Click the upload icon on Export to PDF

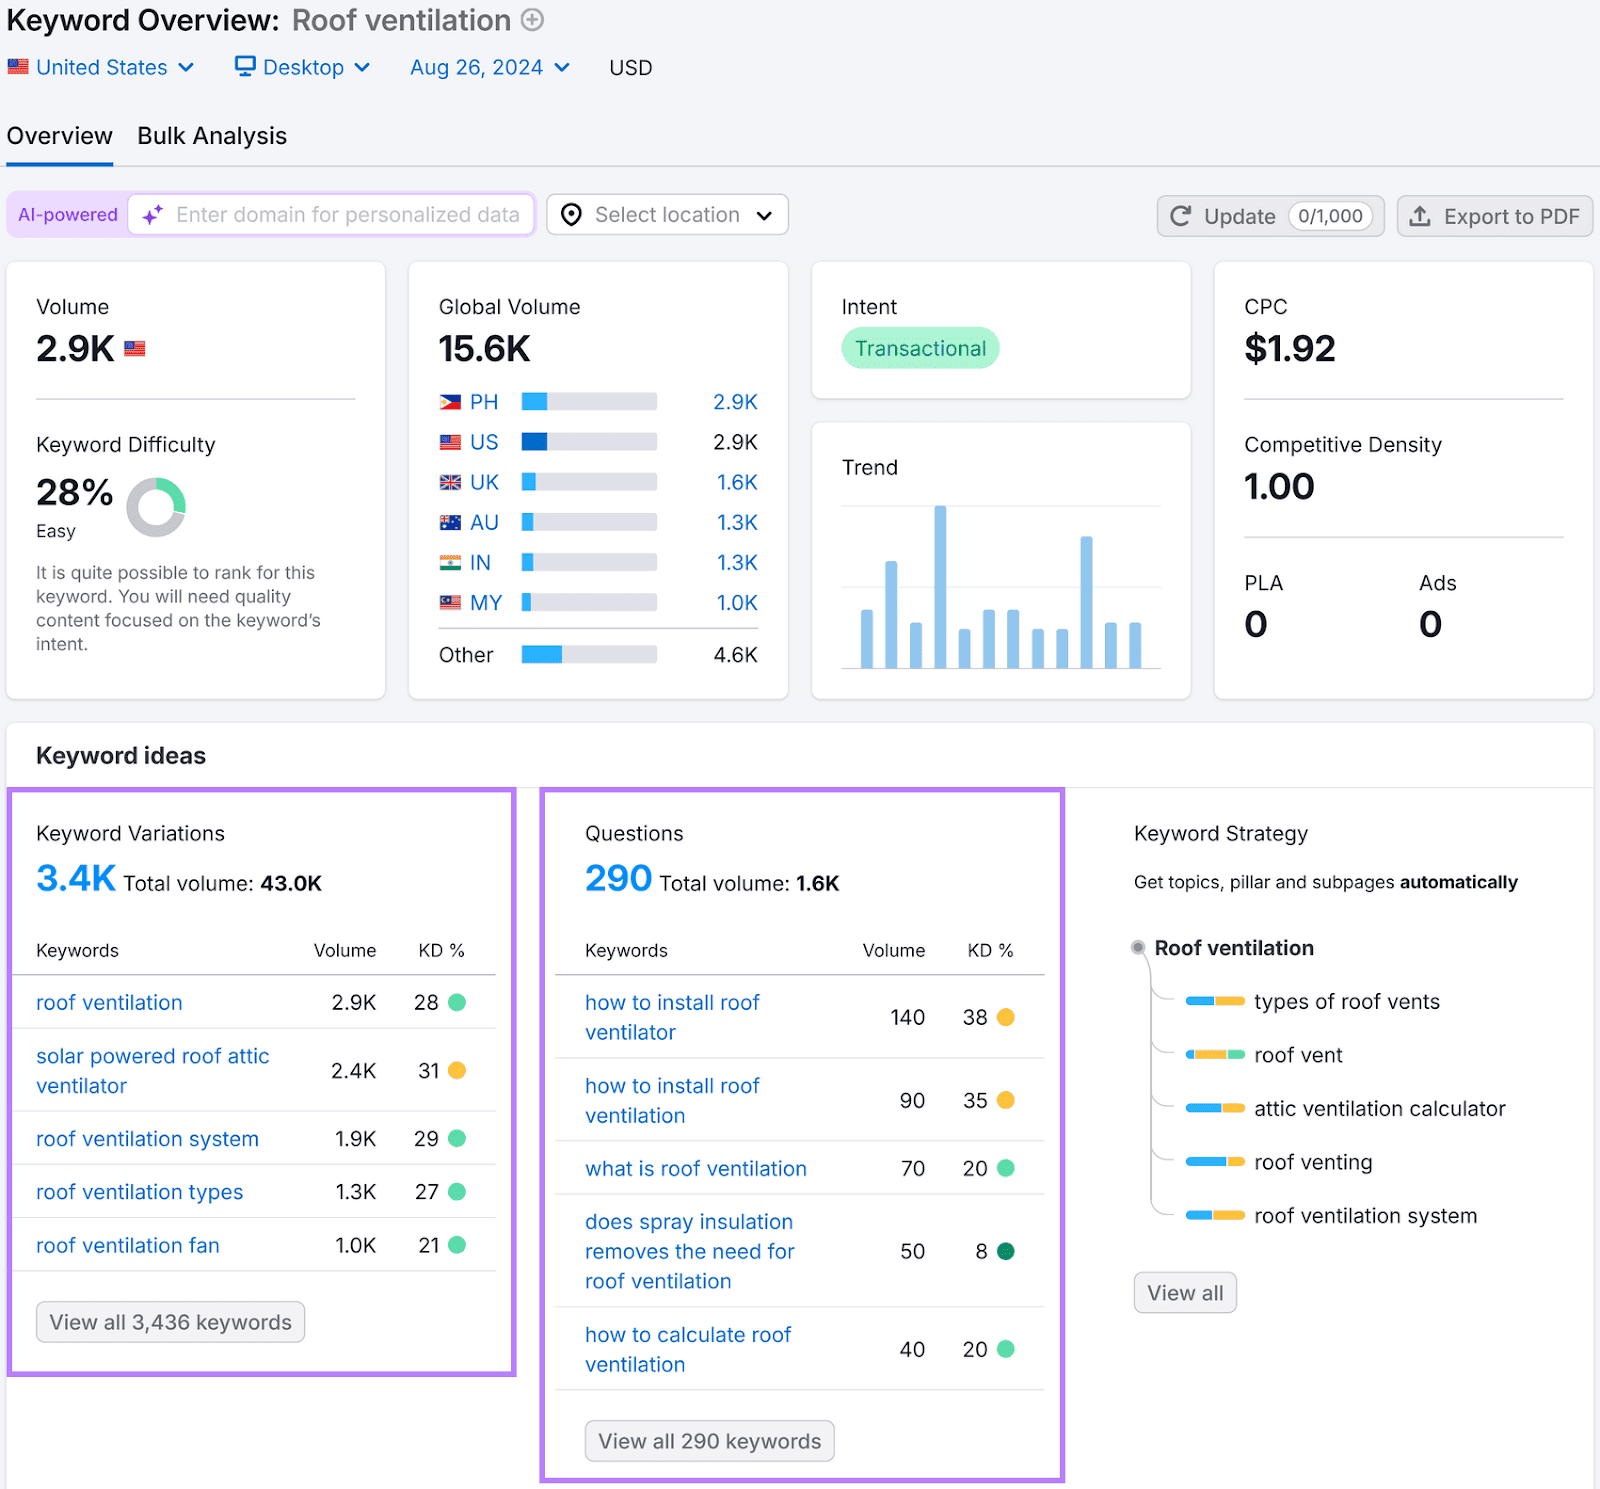(1420, 216)
